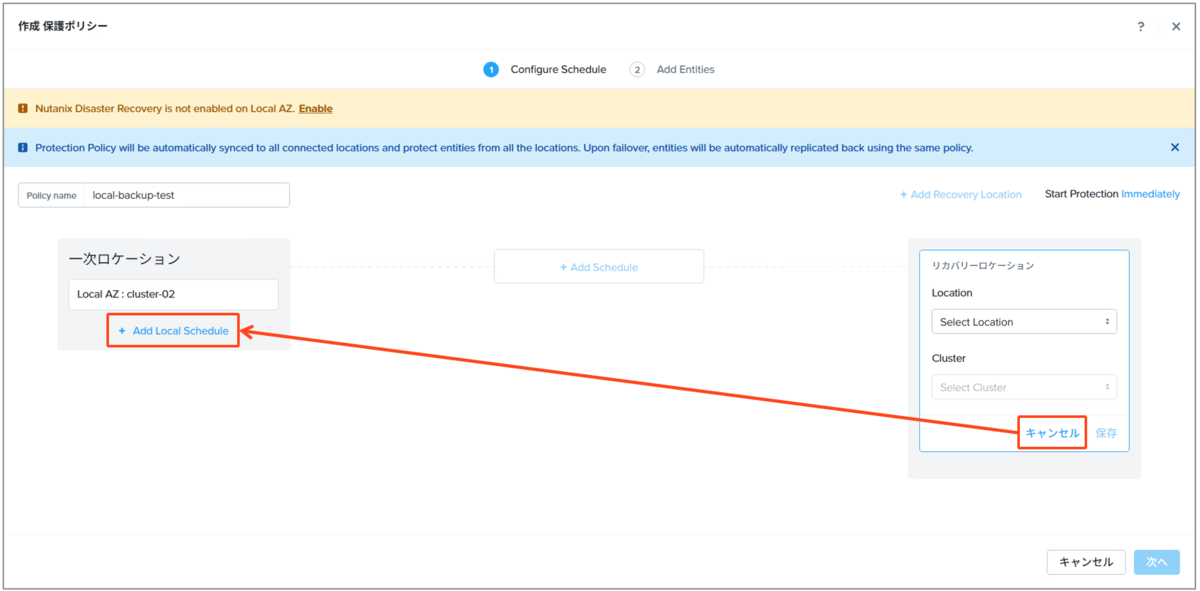Click the Start Protection label text
The width and height of the screenshot is (1200, 591).
[x=1081, y=194]
